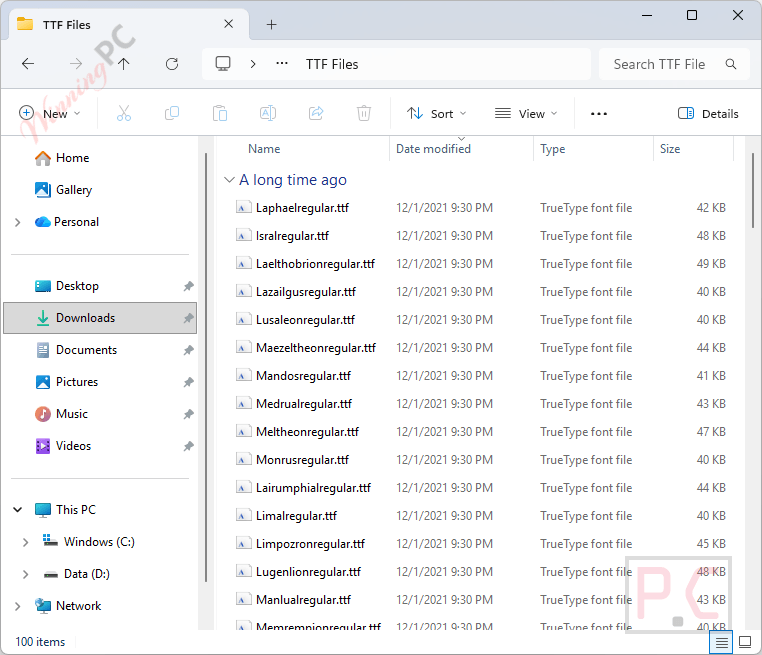
Task: Open Pictures in navigation pane
Action: (x=66, y=382)
